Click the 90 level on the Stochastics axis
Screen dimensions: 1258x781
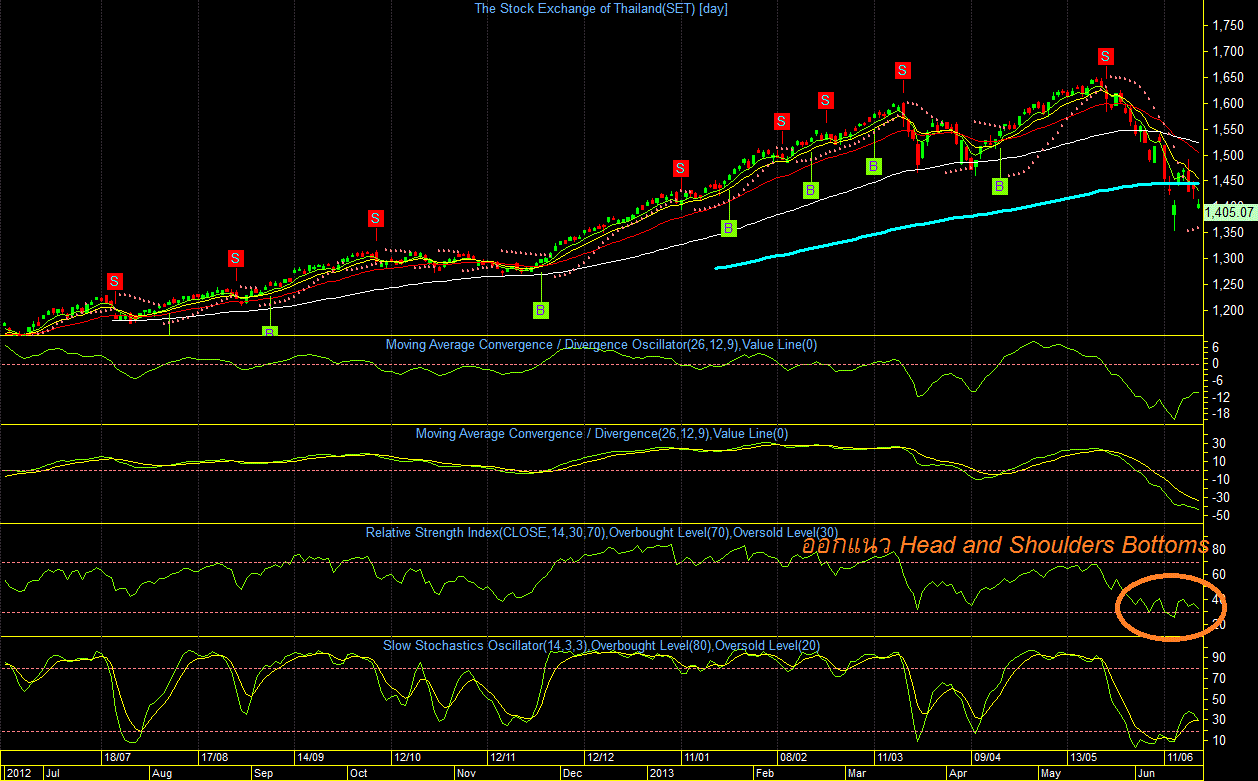(1219, 658)
